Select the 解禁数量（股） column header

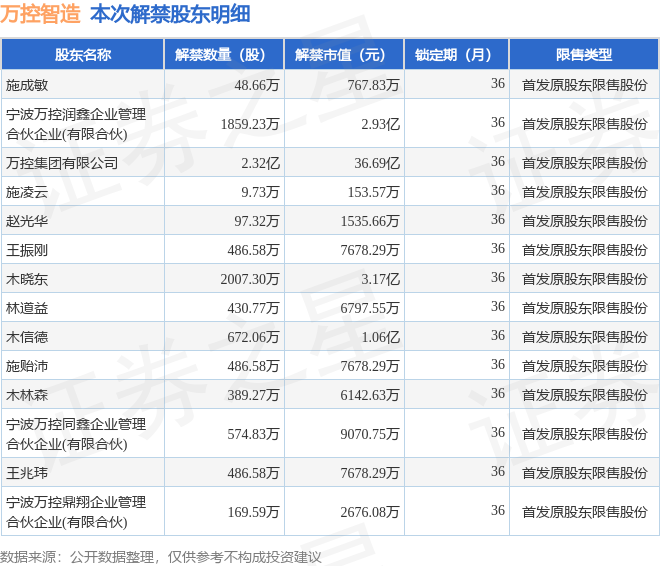[x=224, y=55]
